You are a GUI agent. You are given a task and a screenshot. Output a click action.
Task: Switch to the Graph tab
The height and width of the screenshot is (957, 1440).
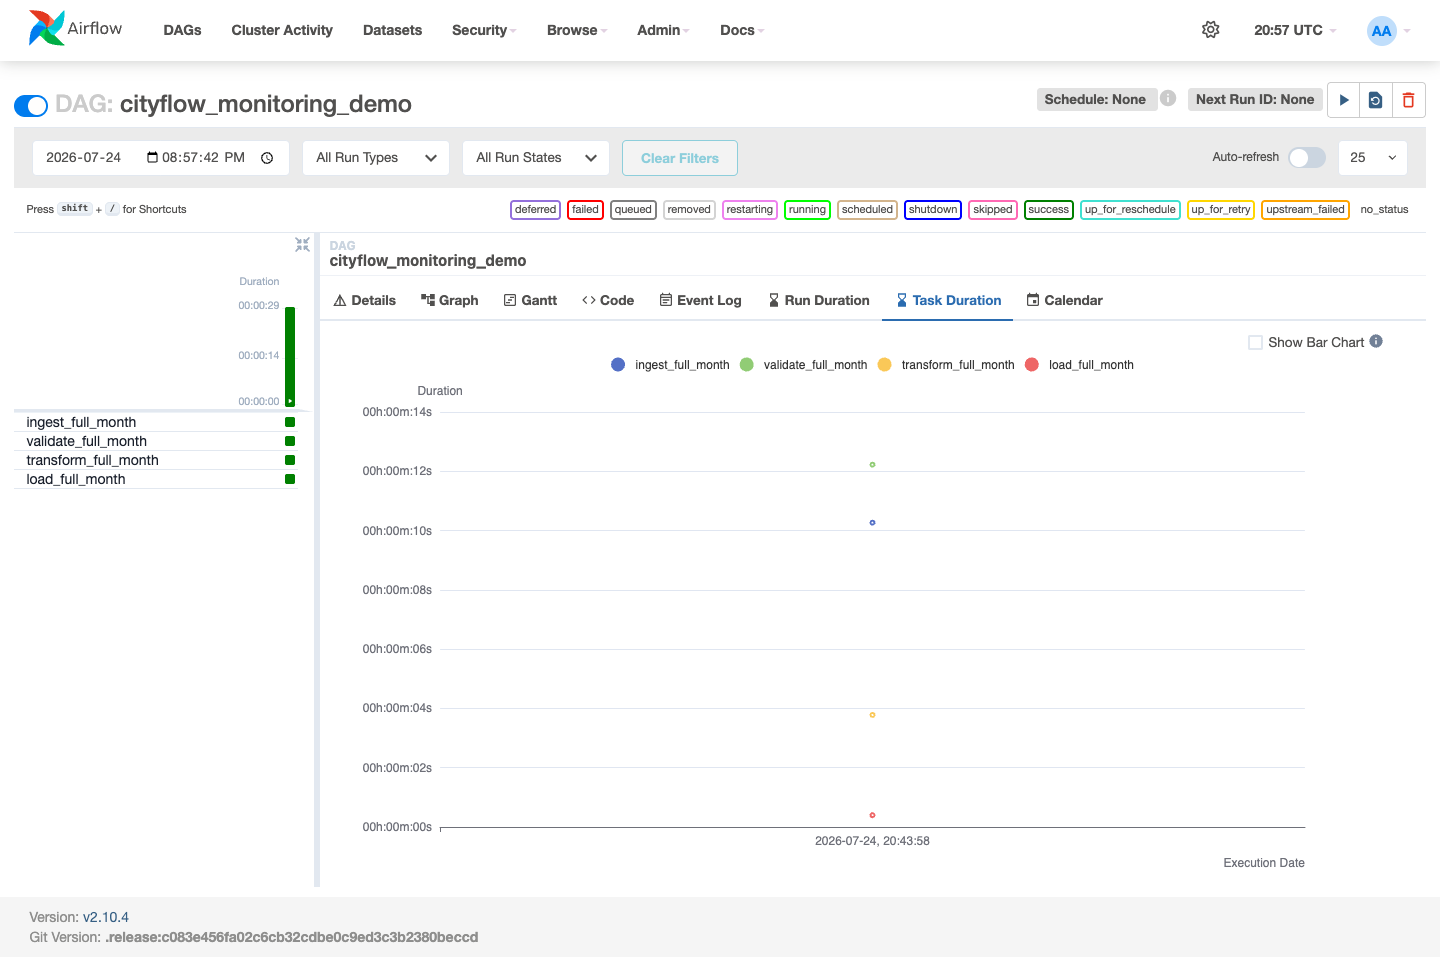point(450,300)
